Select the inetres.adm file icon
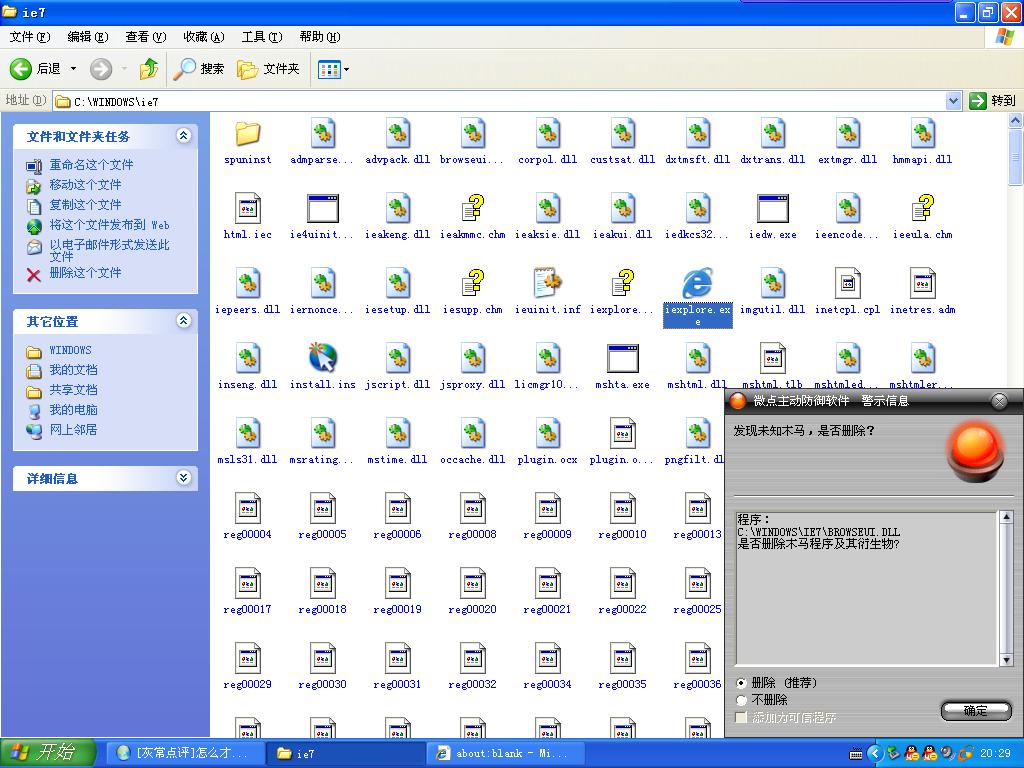Image resolution: width=1024 pixels, height=768 pixels. click(923, 283)
